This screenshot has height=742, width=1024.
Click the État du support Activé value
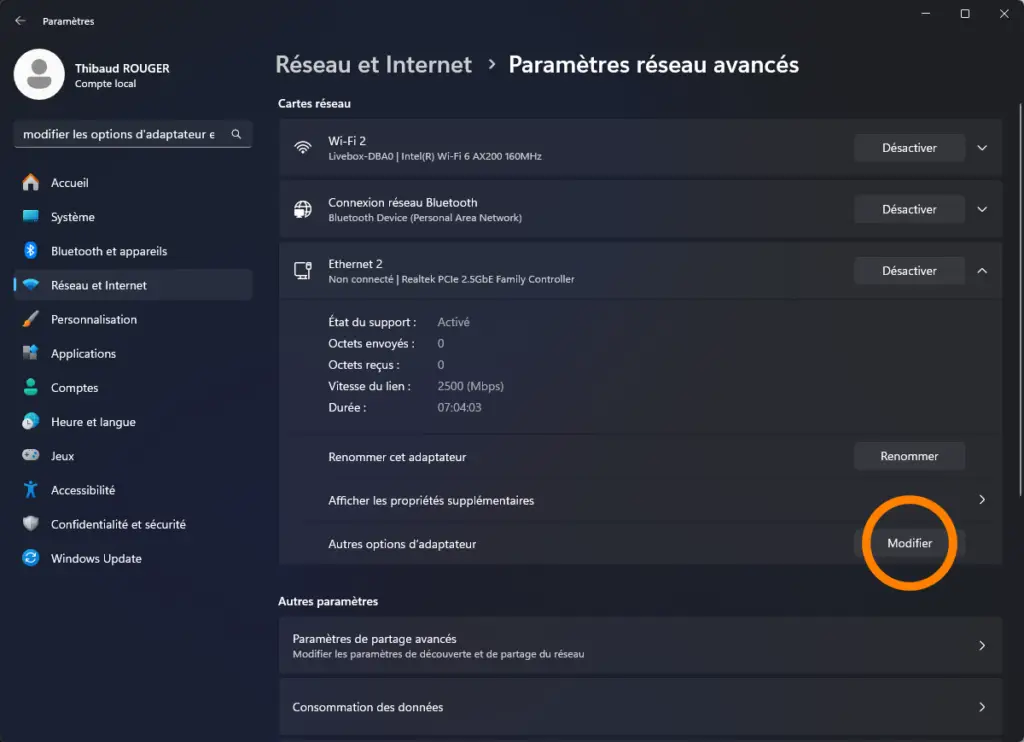(x=453, y=322)
